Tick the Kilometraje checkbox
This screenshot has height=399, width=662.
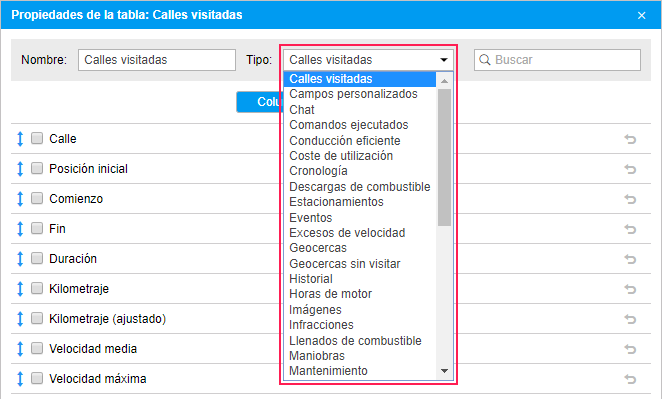tap(37, 288)
